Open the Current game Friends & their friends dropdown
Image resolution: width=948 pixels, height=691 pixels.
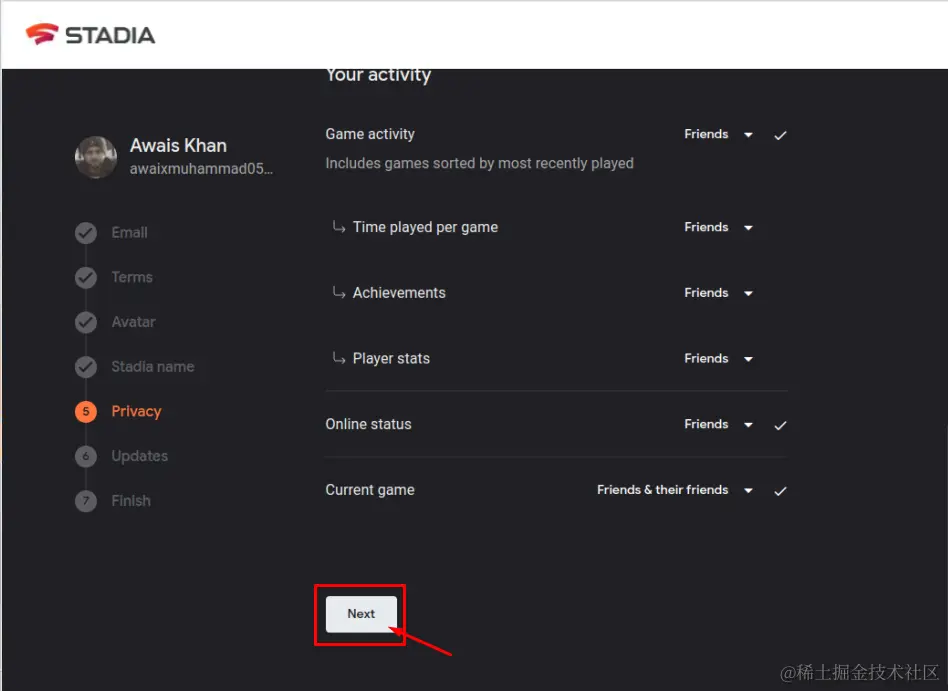[x=675, y=490]
